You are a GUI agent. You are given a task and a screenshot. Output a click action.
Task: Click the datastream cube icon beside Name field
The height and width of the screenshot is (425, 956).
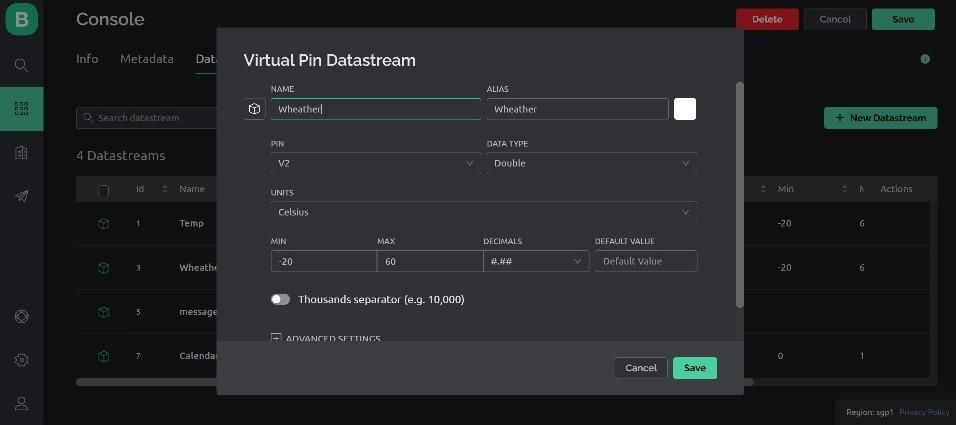(x=255, y=109)
